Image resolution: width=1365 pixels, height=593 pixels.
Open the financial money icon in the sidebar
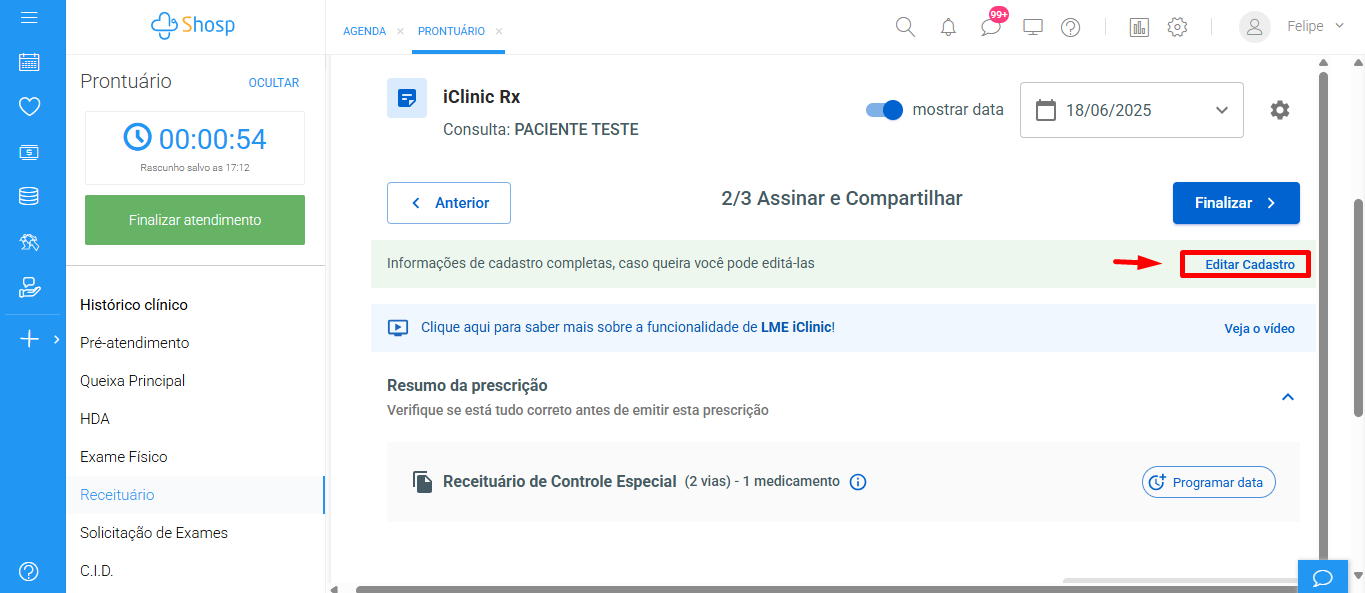pos(29,152)
